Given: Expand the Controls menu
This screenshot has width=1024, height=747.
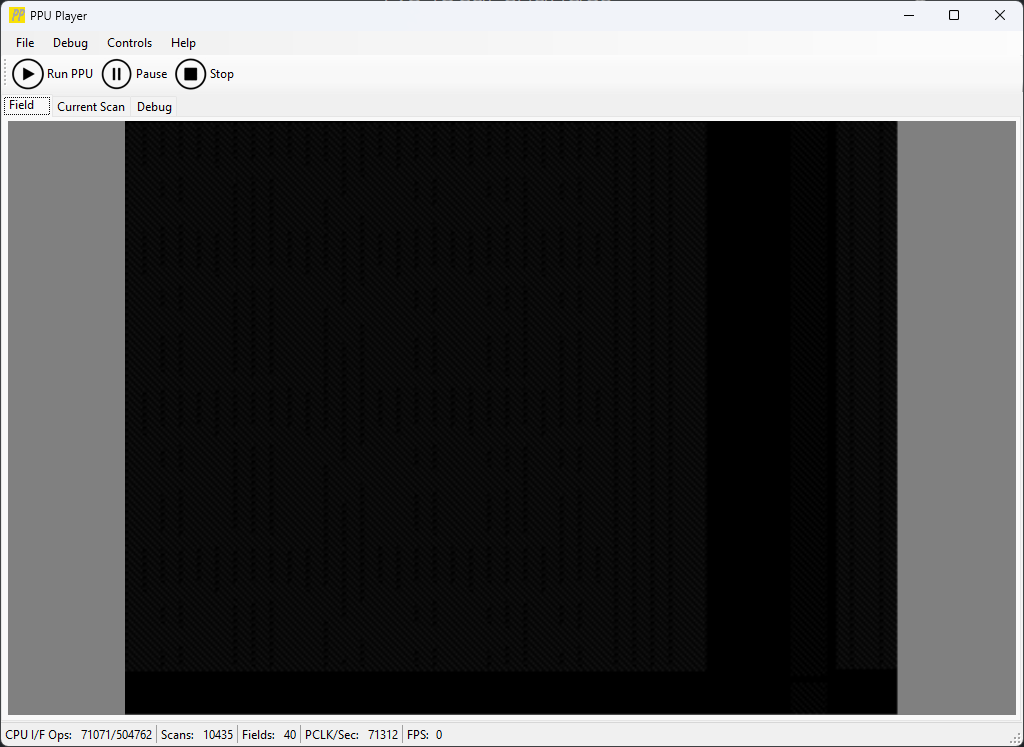Looking at the screenshot, I should (x=129, y=43).
